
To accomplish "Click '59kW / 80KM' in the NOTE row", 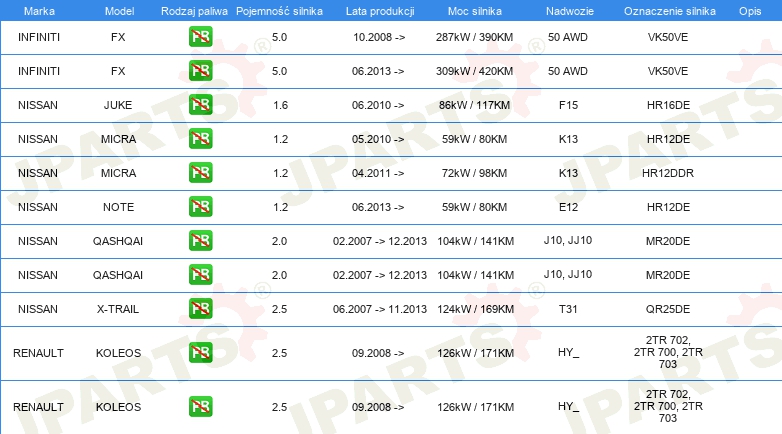I will (x=474, y=207).
